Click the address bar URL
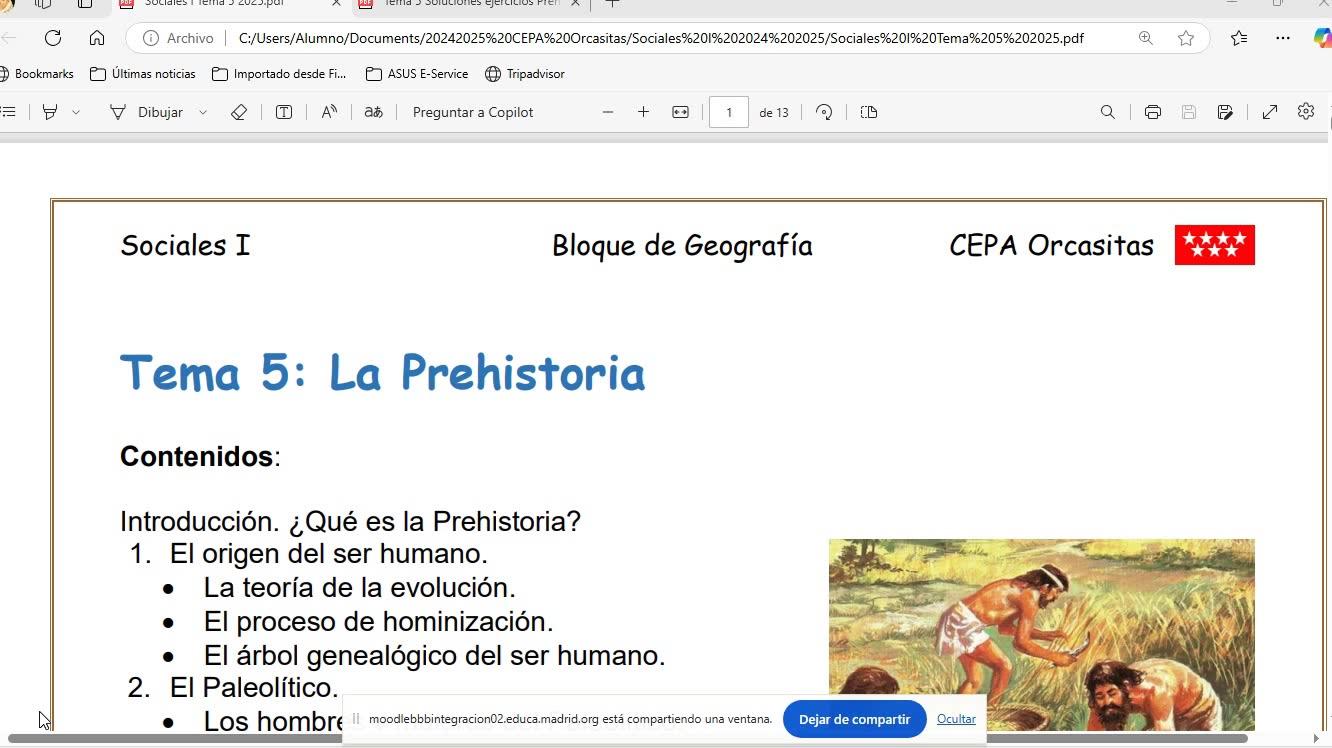1332x748 pixels. click(x=661, y=38)
